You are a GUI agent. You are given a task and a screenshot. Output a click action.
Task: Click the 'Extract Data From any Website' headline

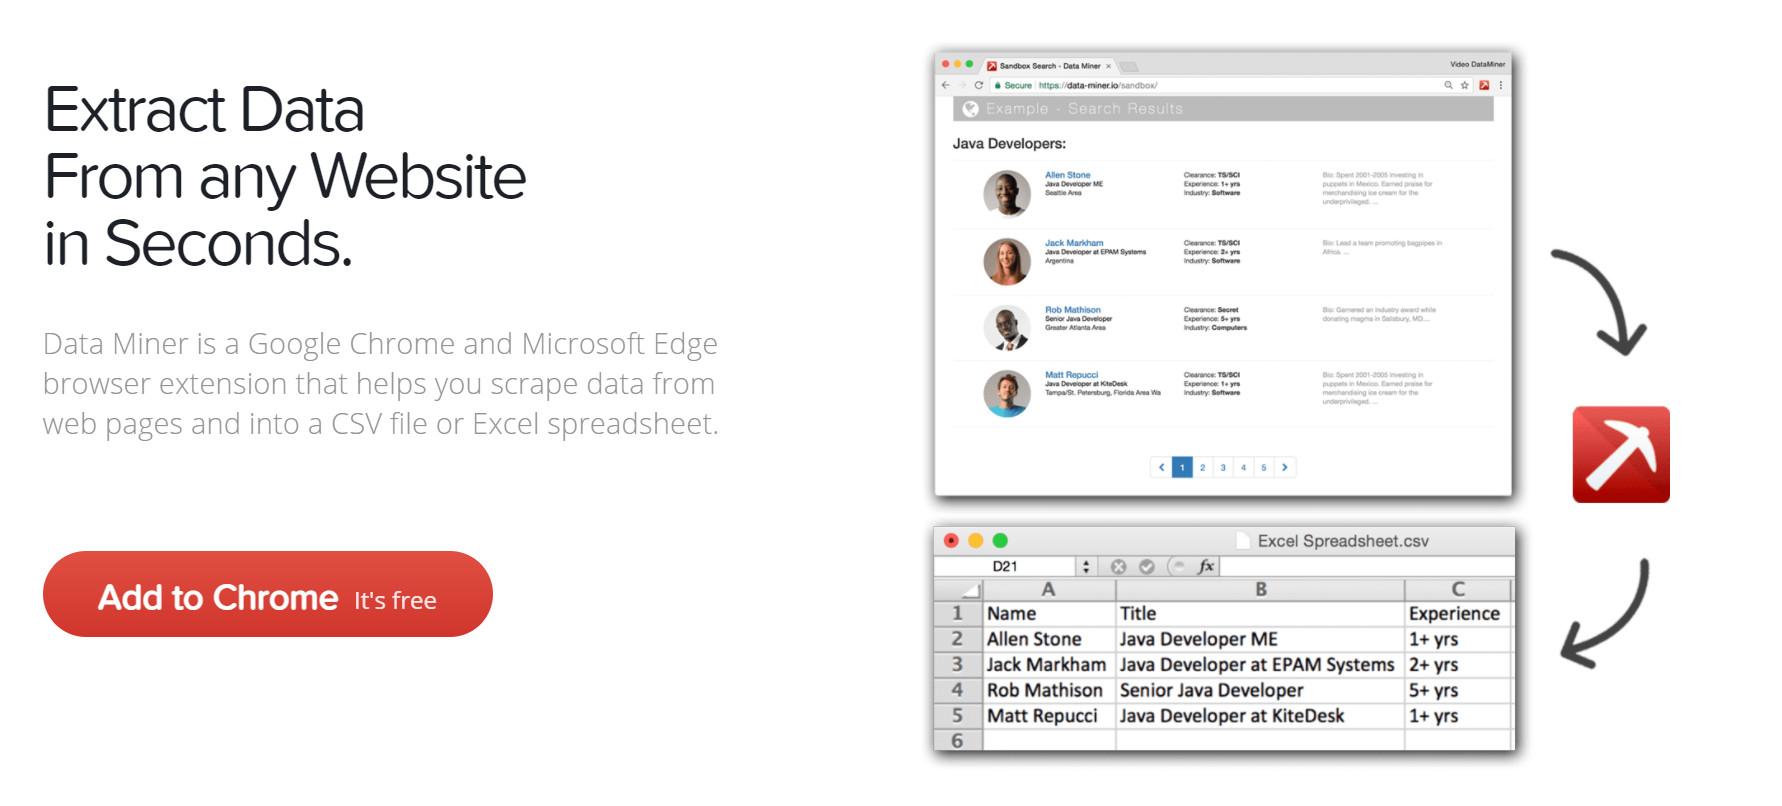coord(285,176)
